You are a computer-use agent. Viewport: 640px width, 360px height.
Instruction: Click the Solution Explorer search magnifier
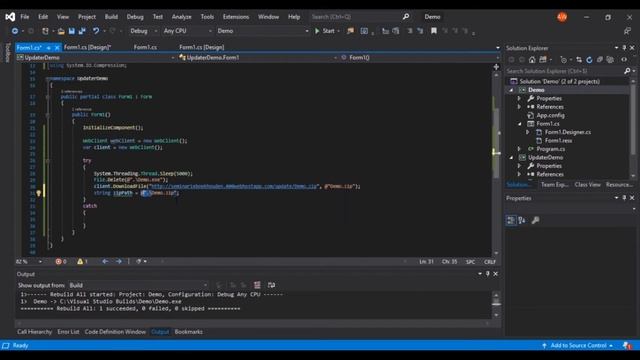(x=627, y=71)
